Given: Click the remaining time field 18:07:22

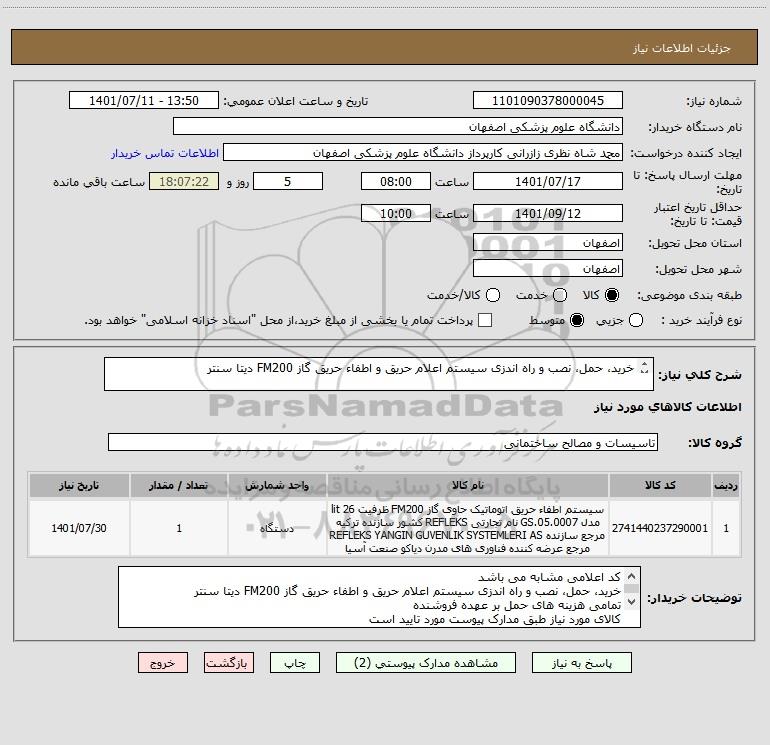Looking at the screenshot, I should [184, 181].
